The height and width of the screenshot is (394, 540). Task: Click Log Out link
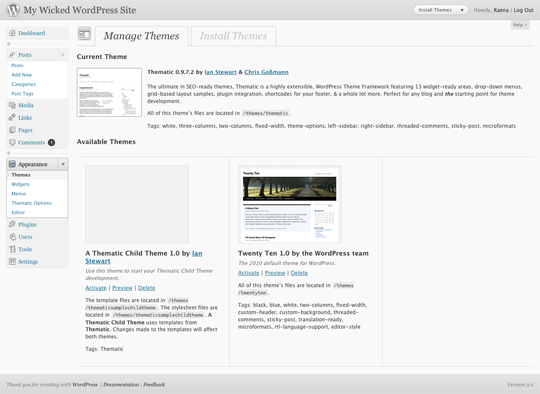point(523,10)
